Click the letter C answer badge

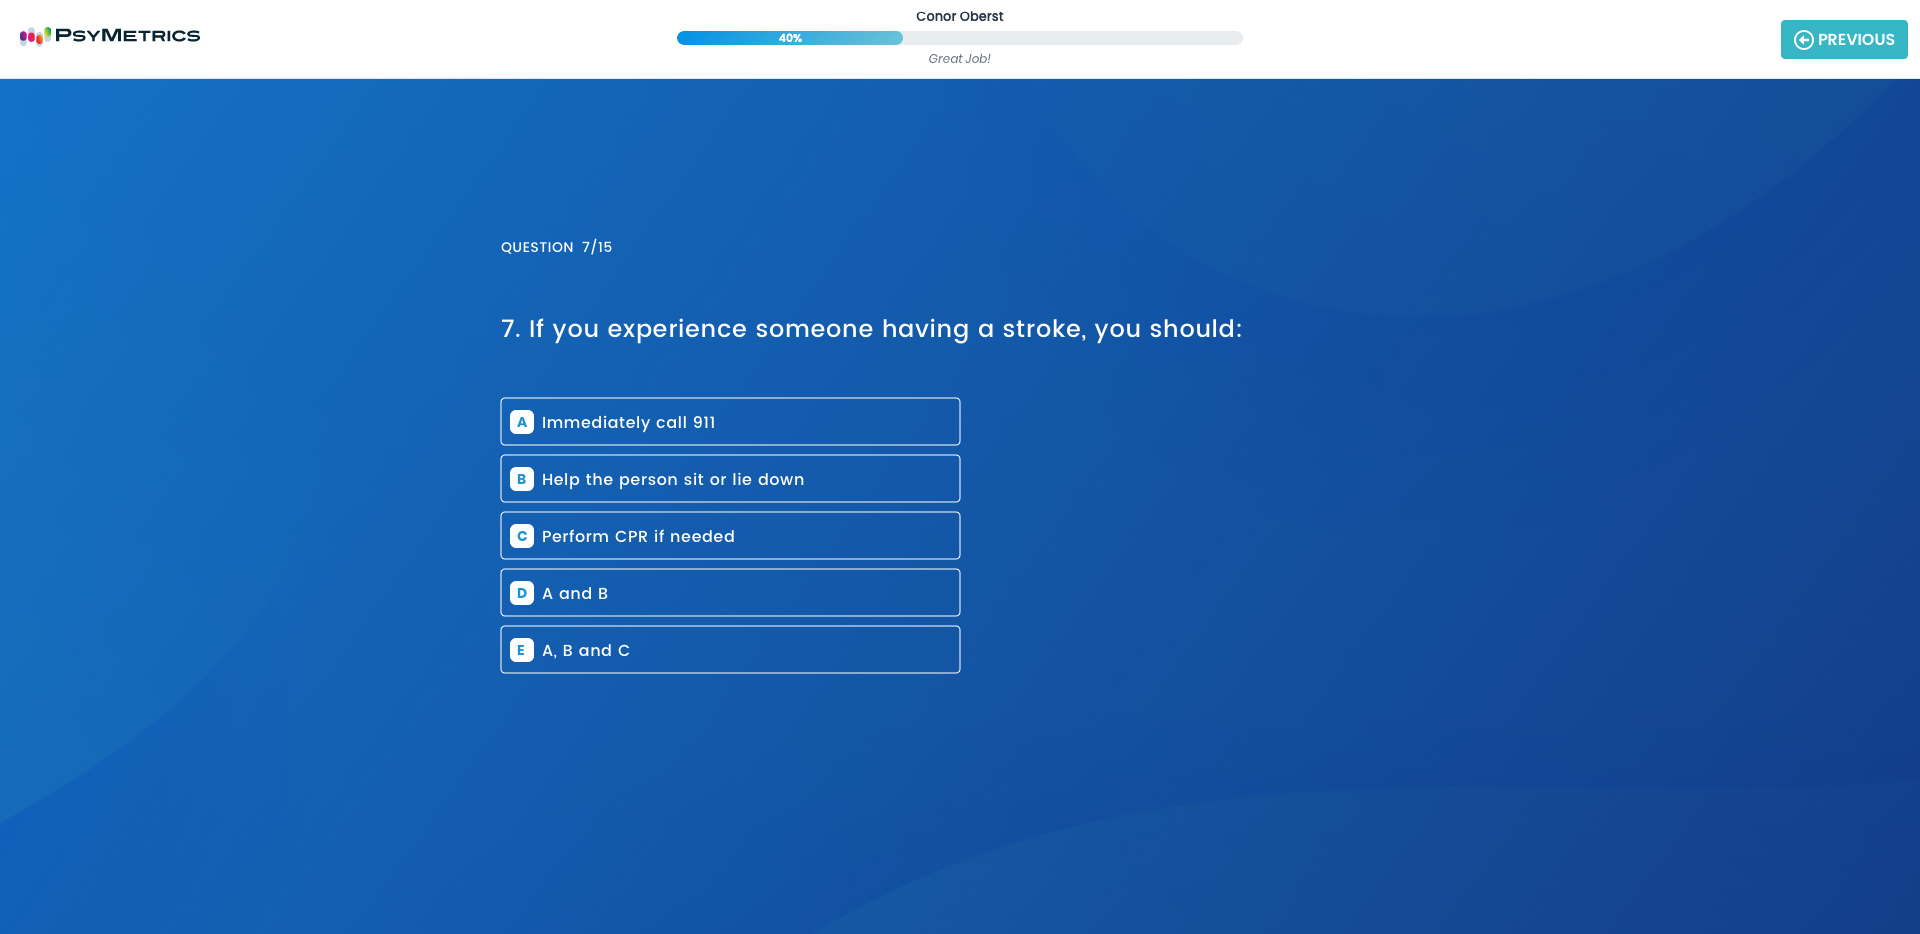[x=522, y=536]
